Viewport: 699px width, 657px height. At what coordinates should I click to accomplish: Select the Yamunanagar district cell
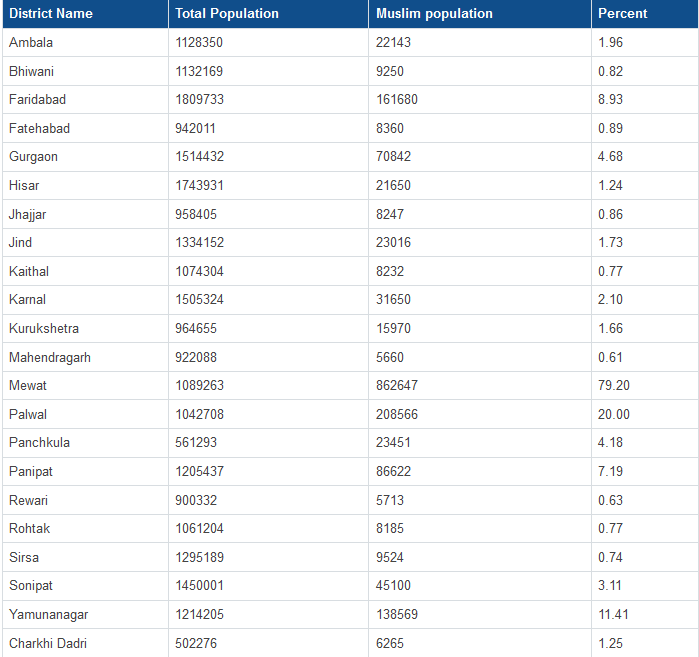pos(49,614)
